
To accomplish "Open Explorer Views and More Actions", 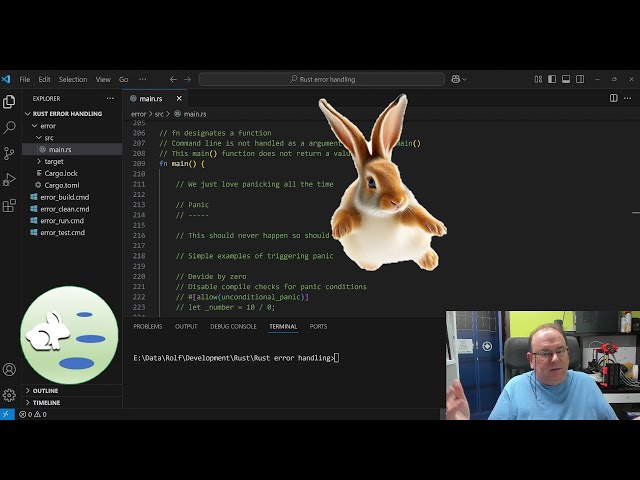I will [110, 98].
